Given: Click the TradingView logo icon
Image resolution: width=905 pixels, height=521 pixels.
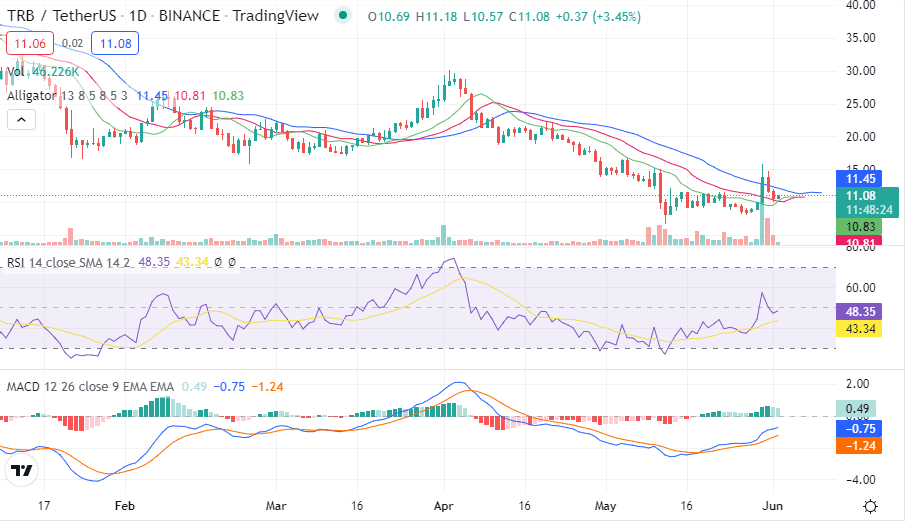Looking at the screenshot, I should (x=22, y=471).
